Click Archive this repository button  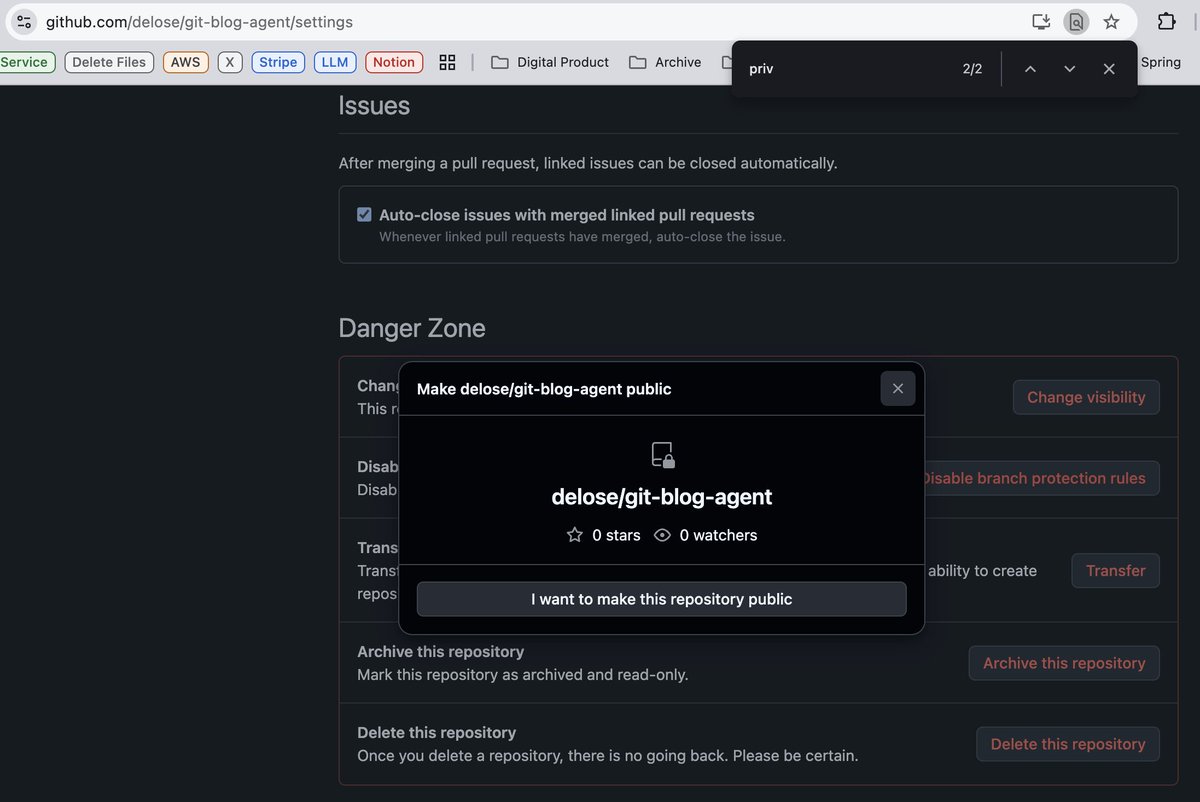[x=1064, y=663]
